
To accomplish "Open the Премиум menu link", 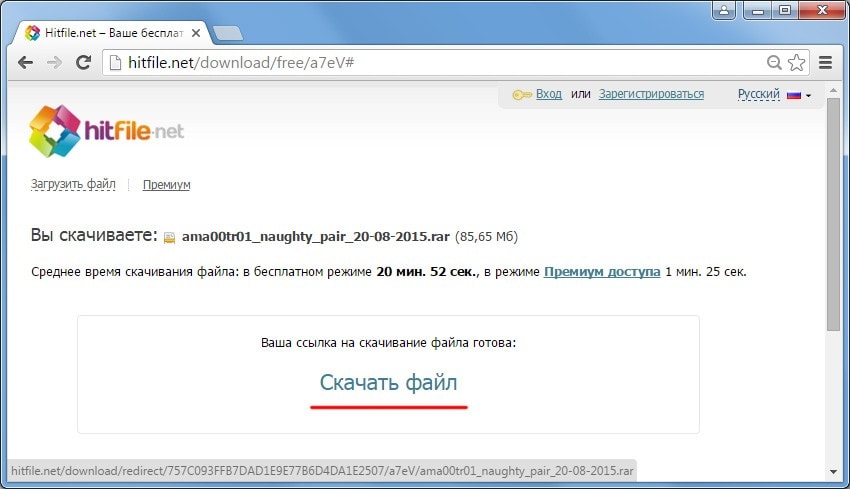I will 166,184.
